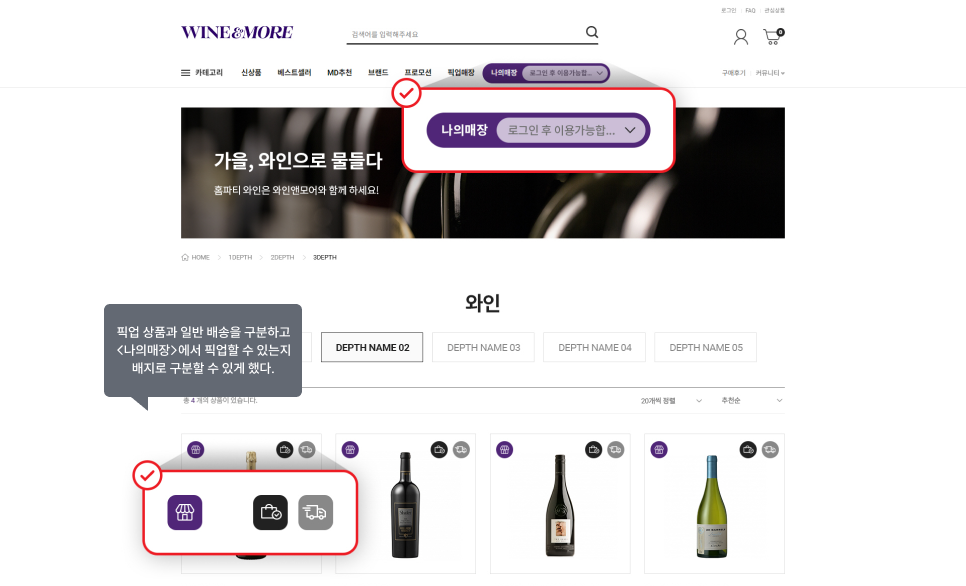Image resolution: width=966 pixels, height=586 pixels.
Task: Open the 구매후기 link
Action: point(733,73)
